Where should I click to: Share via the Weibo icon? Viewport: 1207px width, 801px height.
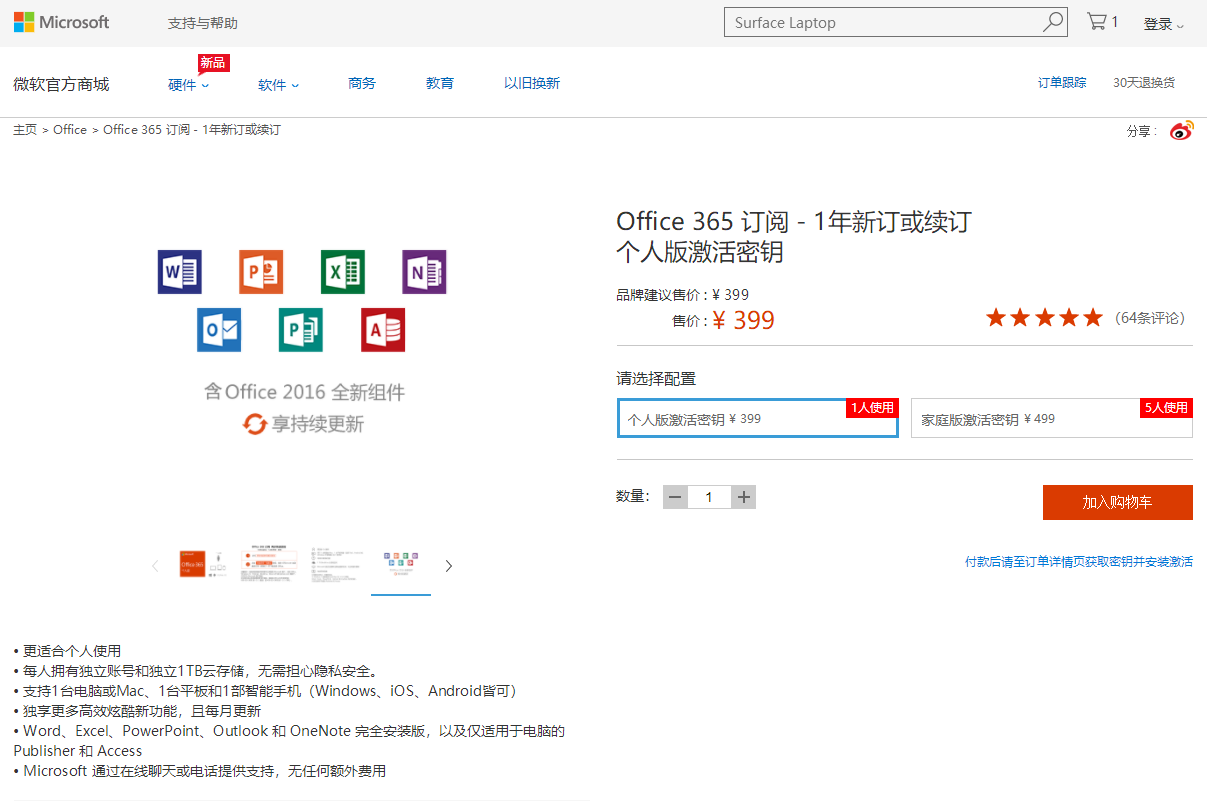1182,131
